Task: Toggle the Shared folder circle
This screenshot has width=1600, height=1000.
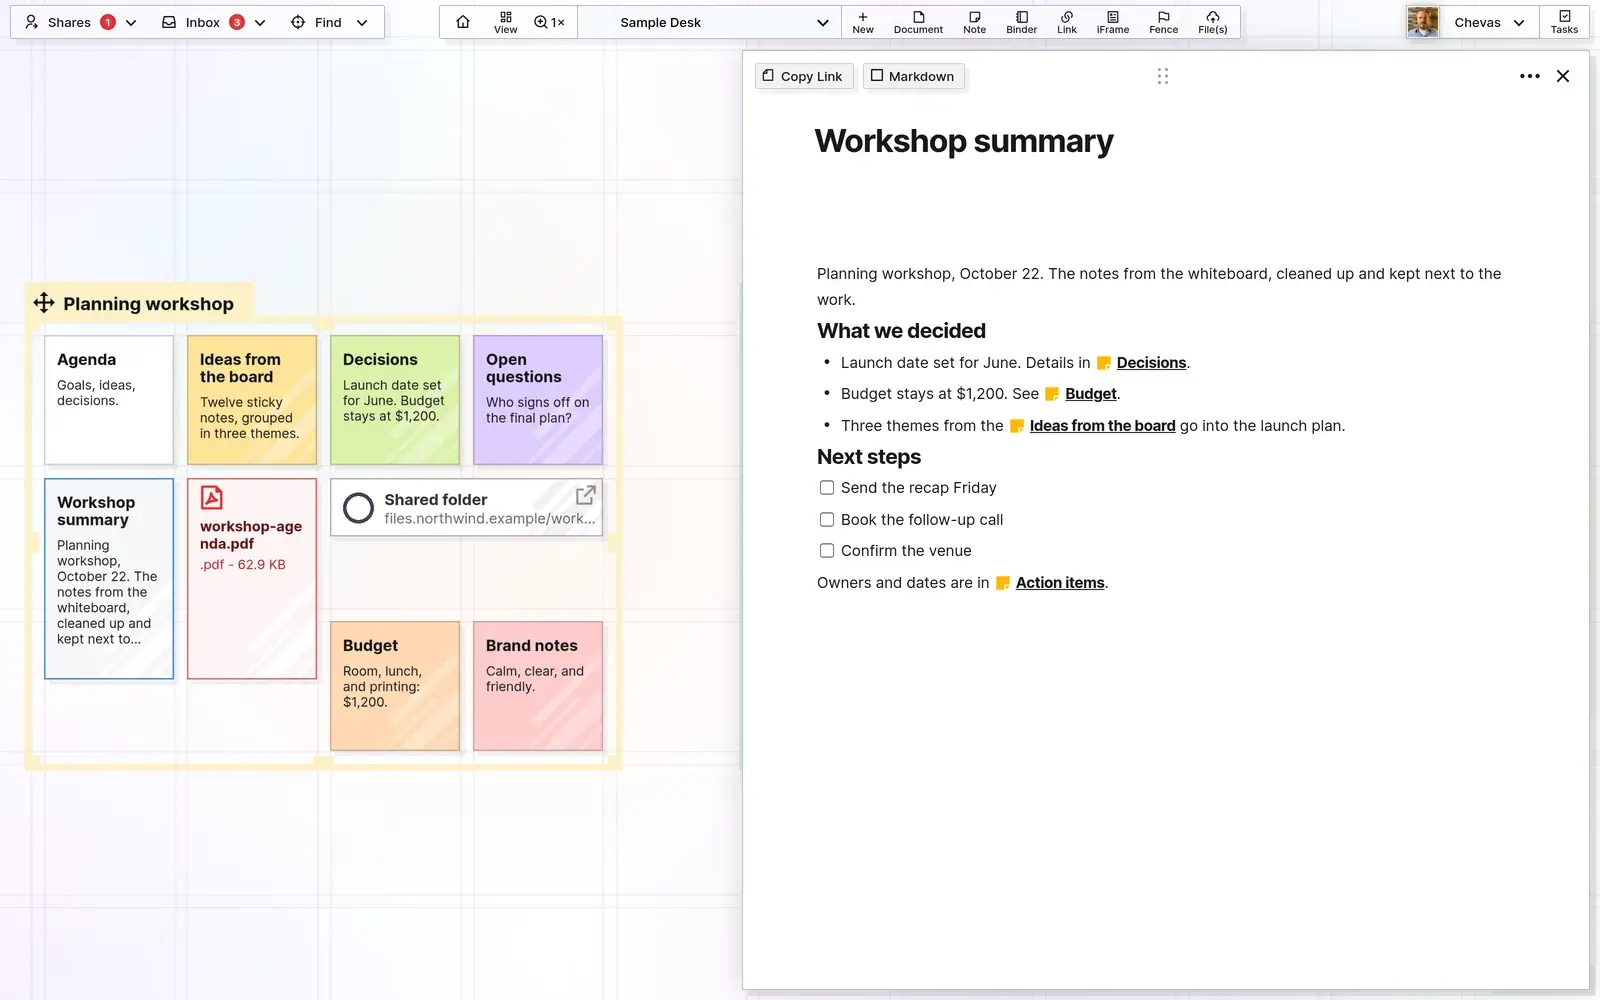Action: point(359,508)
